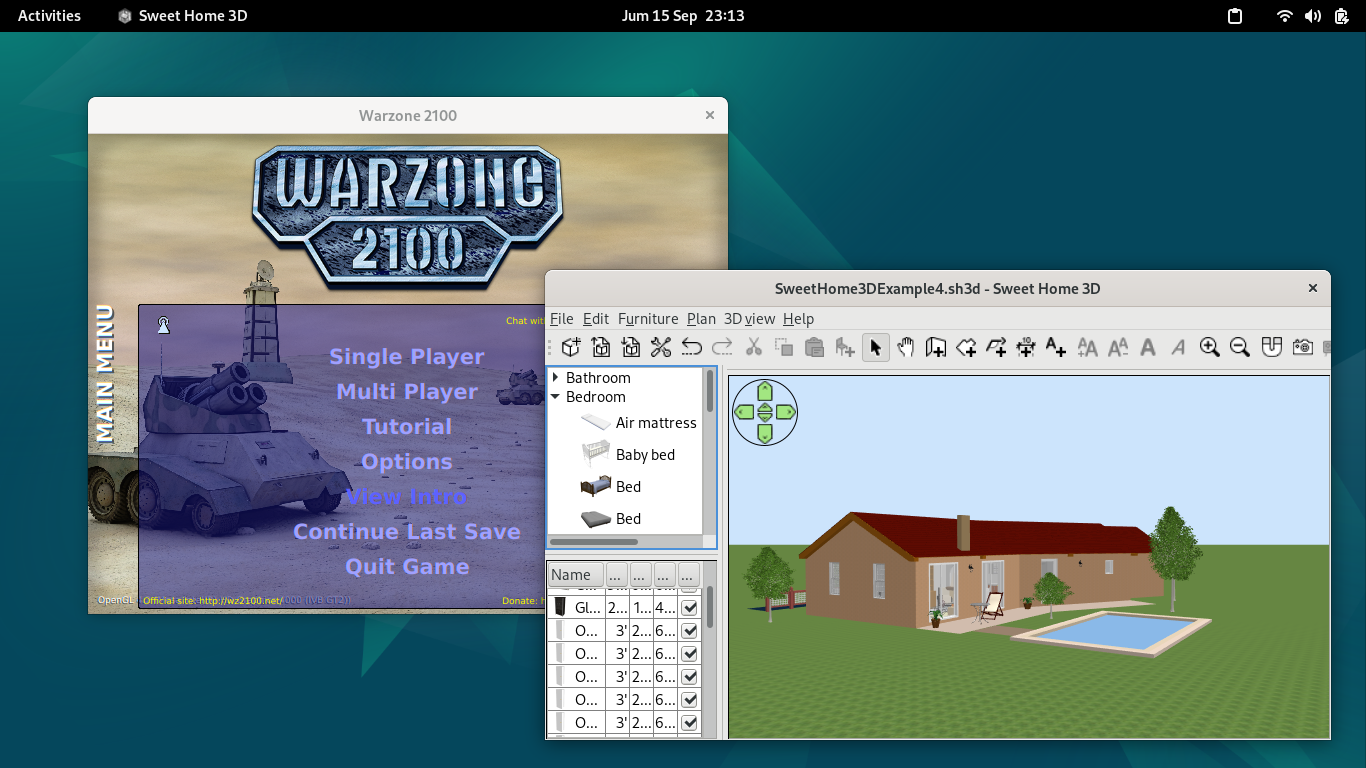Open the clock and calendar panel

tap(683, 16)
